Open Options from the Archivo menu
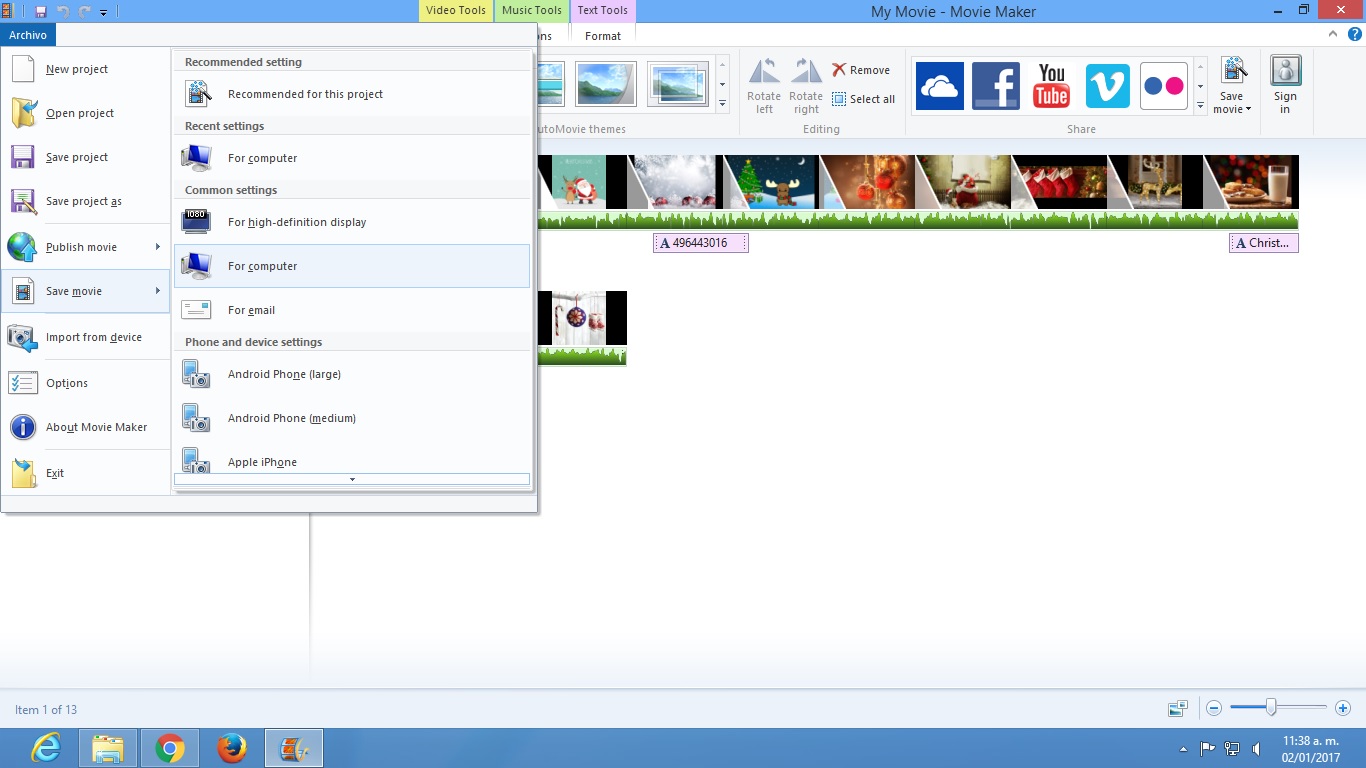 click(x=67, y=383)
